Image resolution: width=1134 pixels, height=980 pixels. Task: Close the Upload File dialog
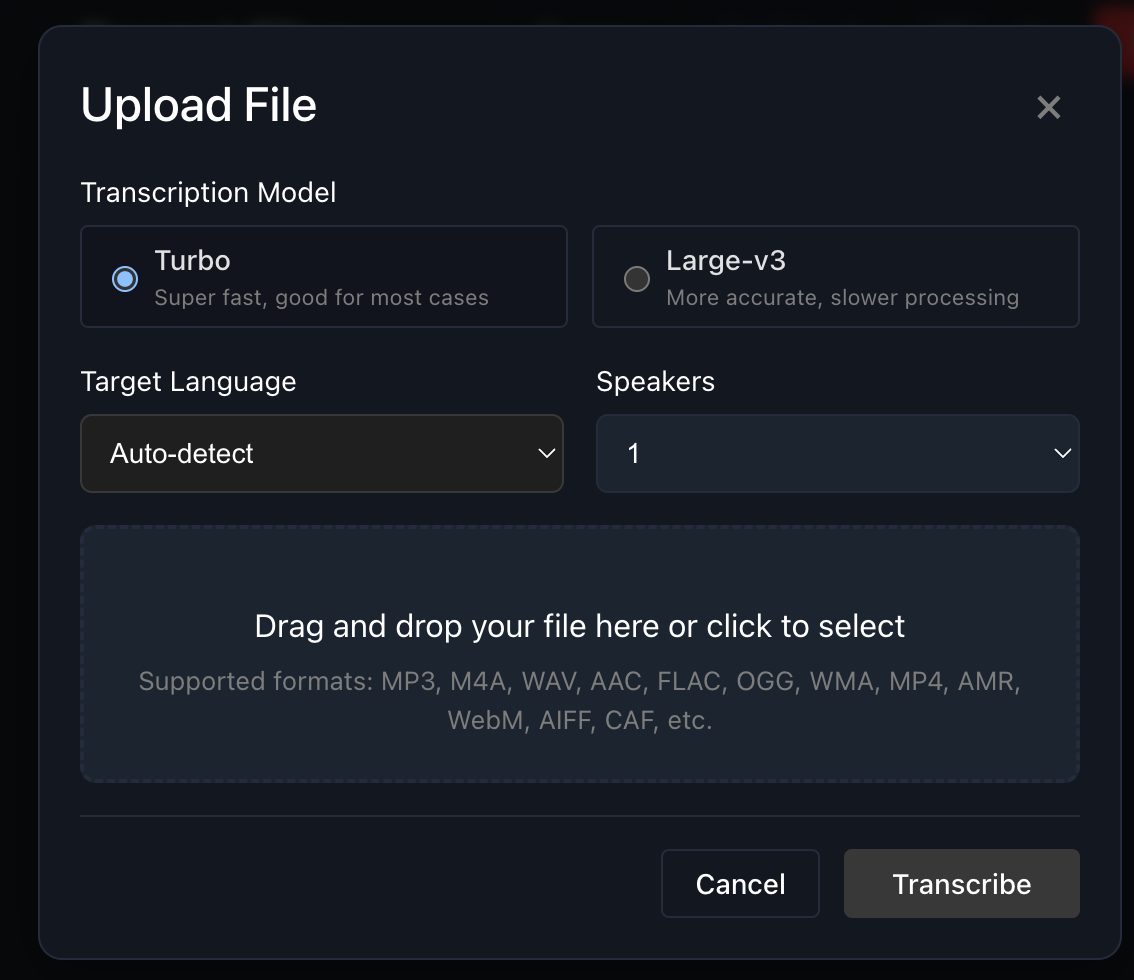pos(1048,107)
